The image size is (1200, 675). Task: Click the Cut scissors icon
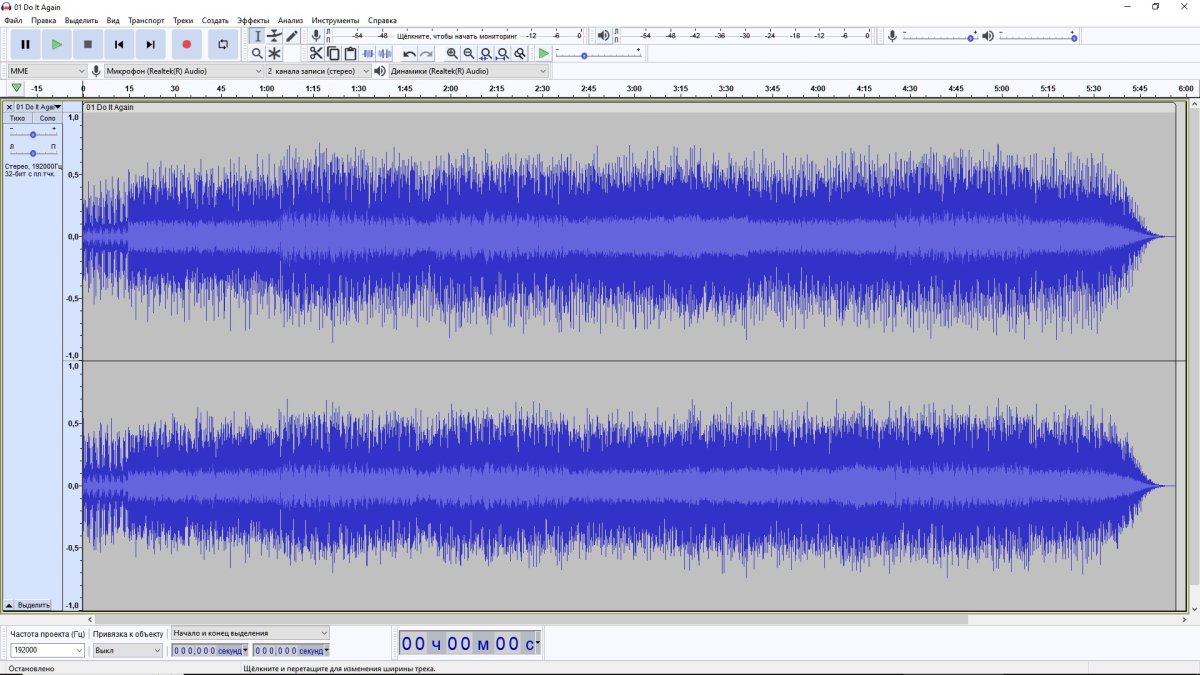tap(316, 53)
